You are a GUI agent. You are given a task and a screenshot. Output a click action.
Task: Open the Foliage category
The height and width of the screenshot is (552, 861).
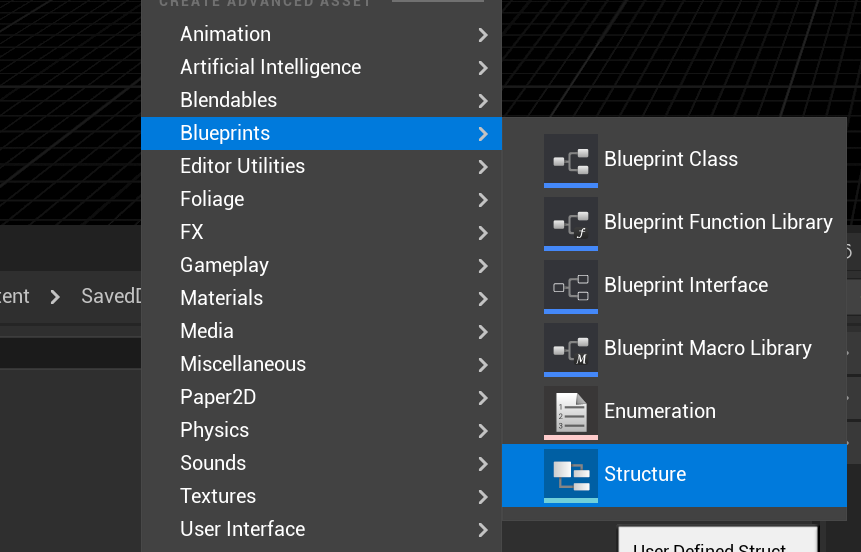coord(321,199)
